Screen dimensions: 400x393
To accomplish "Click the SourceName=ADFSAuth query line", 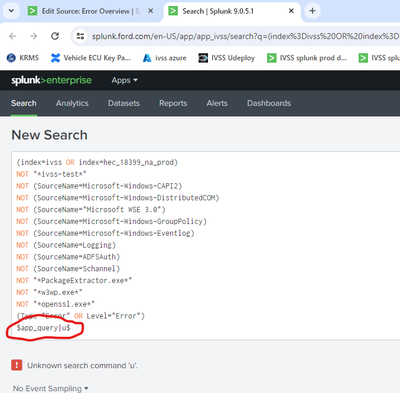I will click(x=68, y=257).
